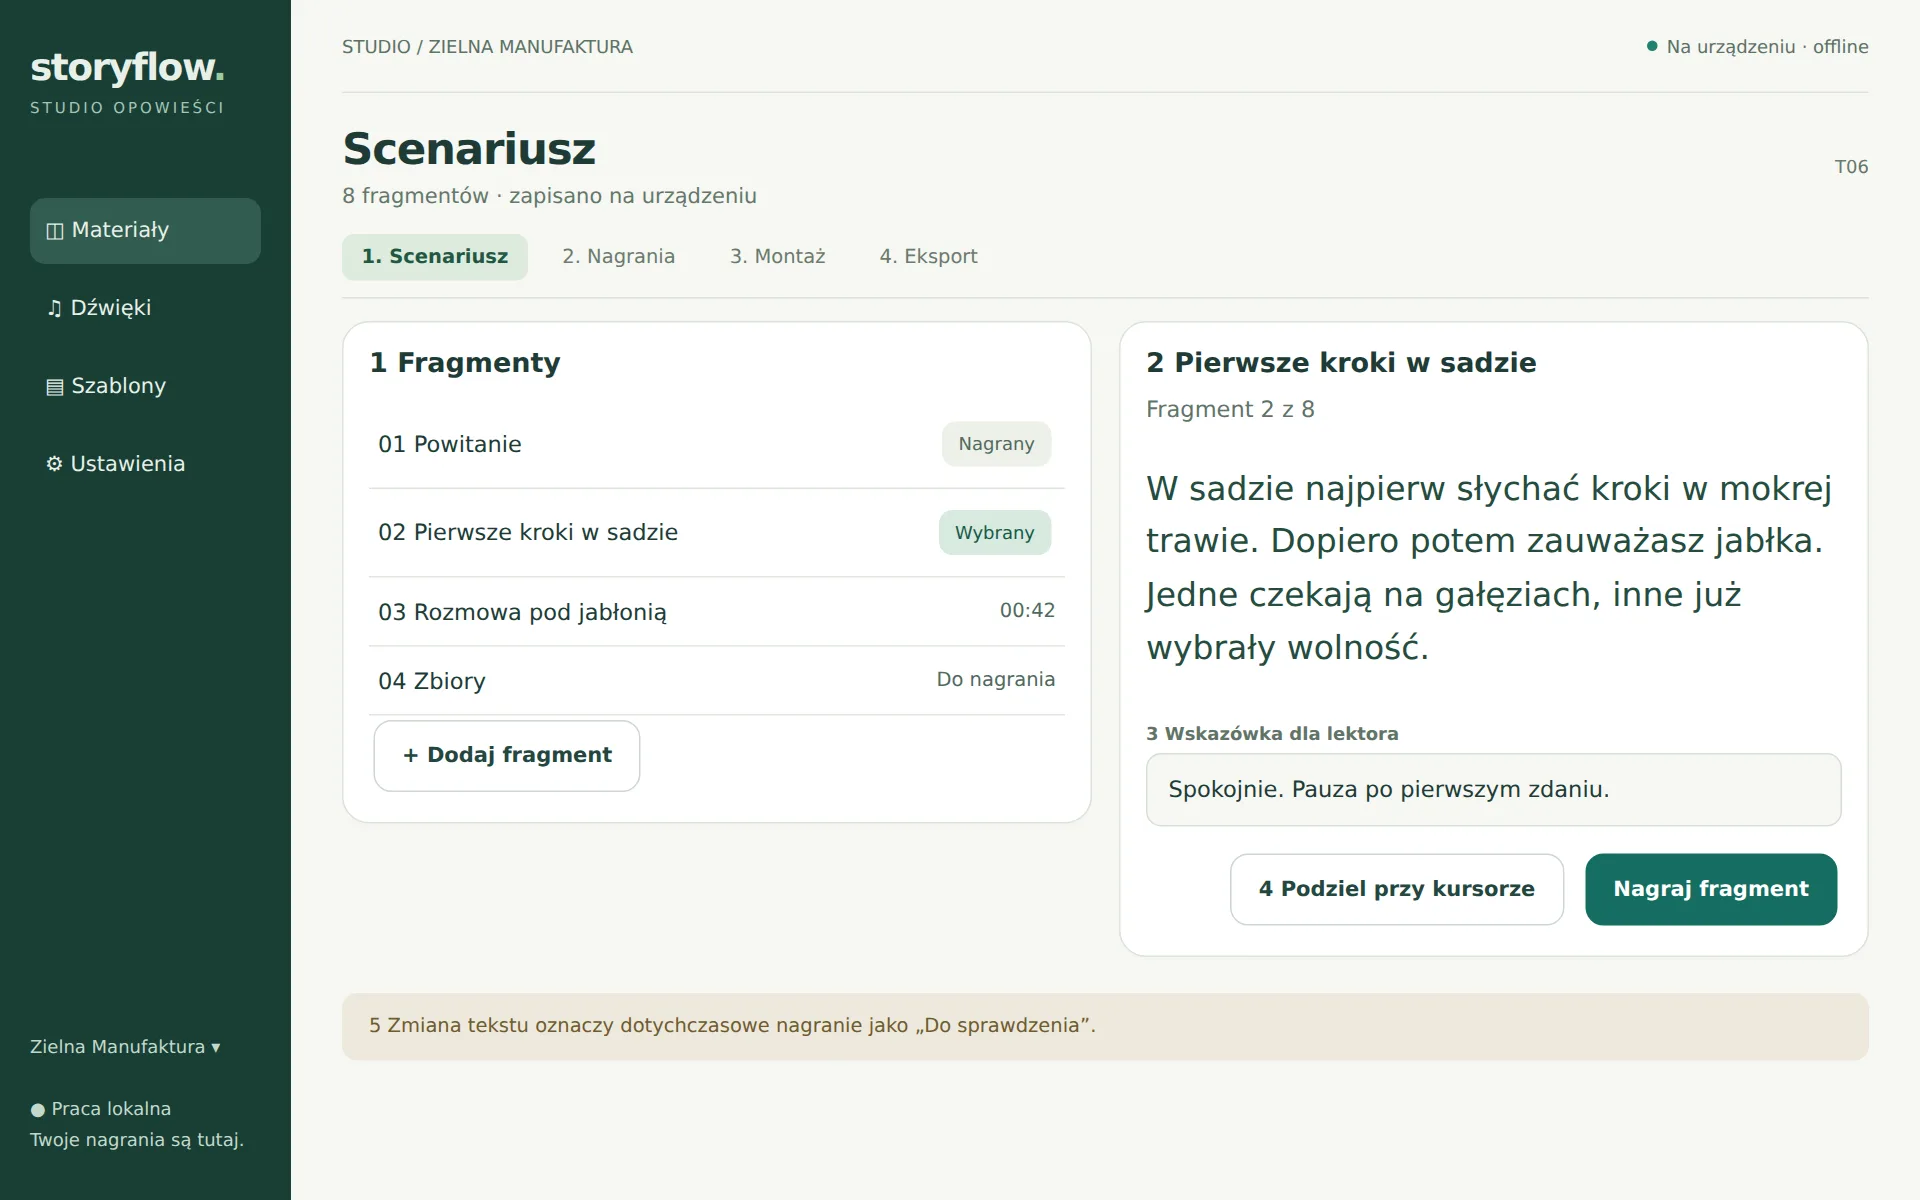
Task: Click the Wybrany status badge
Action: click(x=994, y=533)
